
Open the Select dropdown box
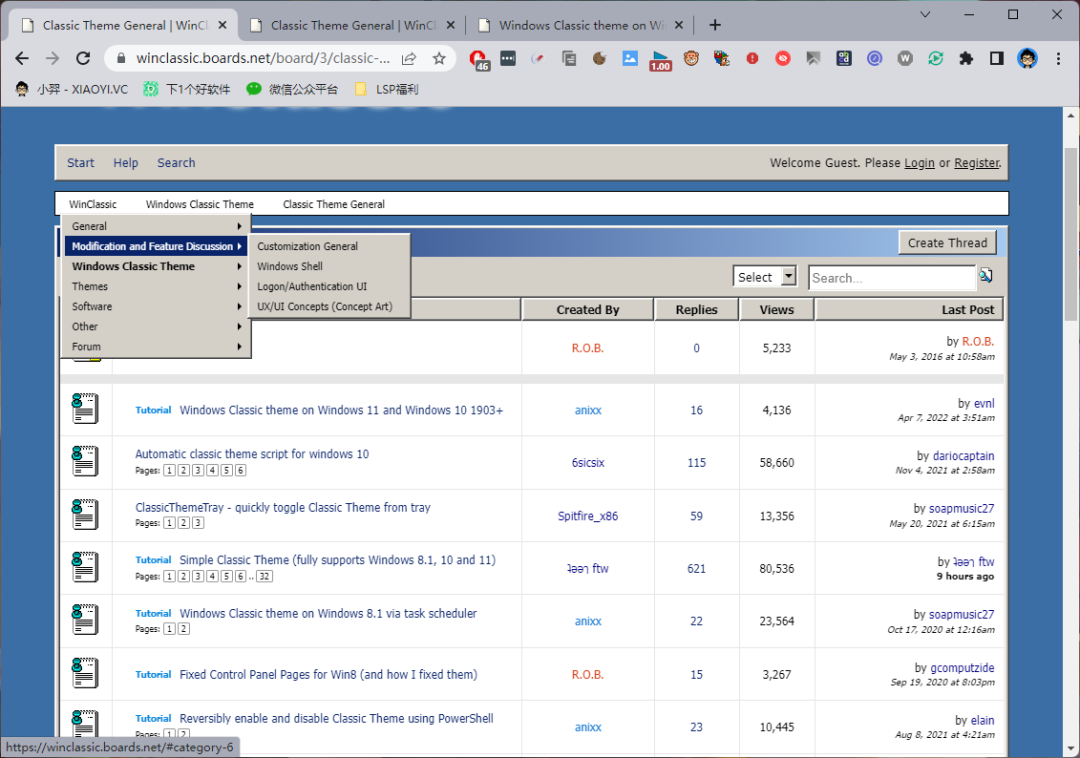pos(765,277)
